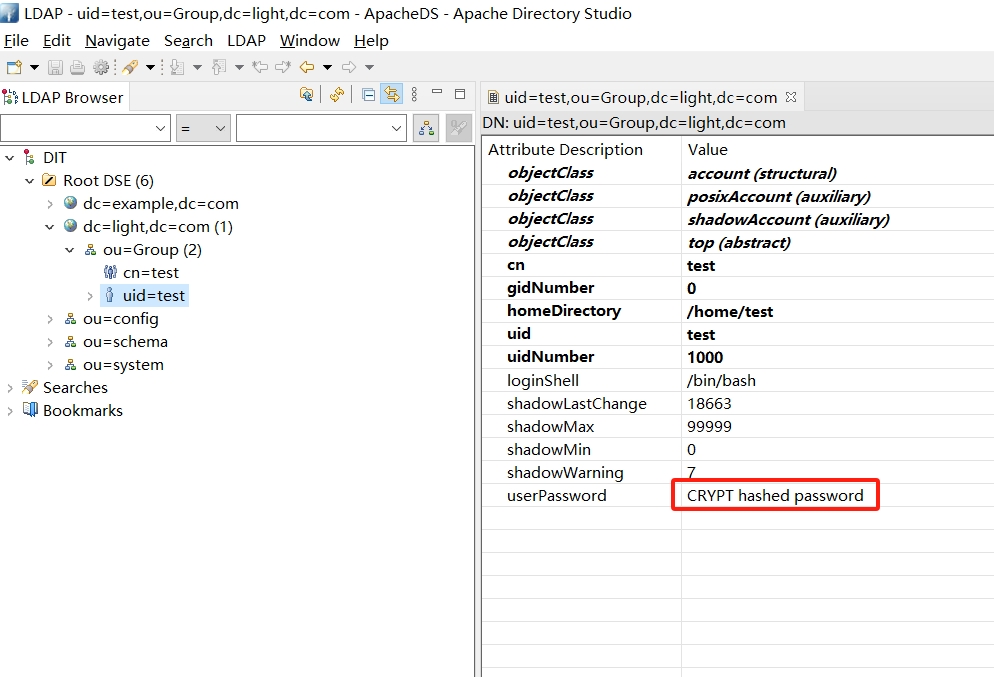This screenshot has width=994, height=677.
Task: Click the Refresh icon in LDAP Browser
Action: [337, 94]
